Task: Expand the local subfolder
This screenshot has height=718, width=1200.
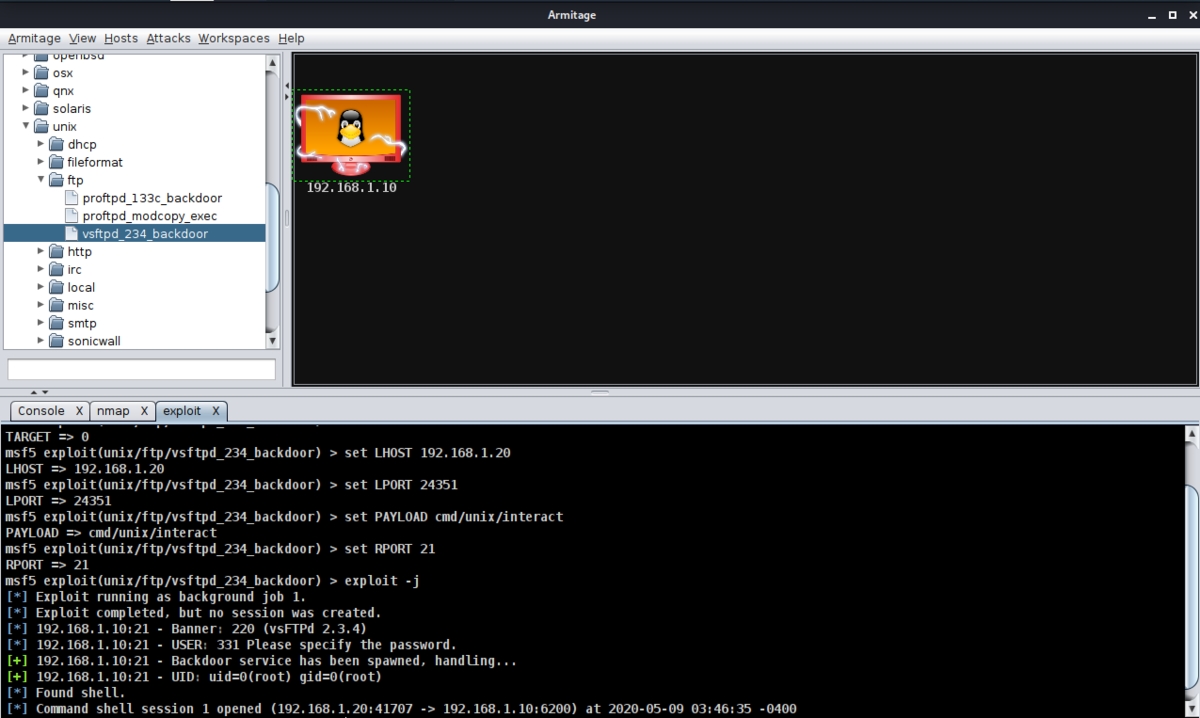Action: pos(41,288)
